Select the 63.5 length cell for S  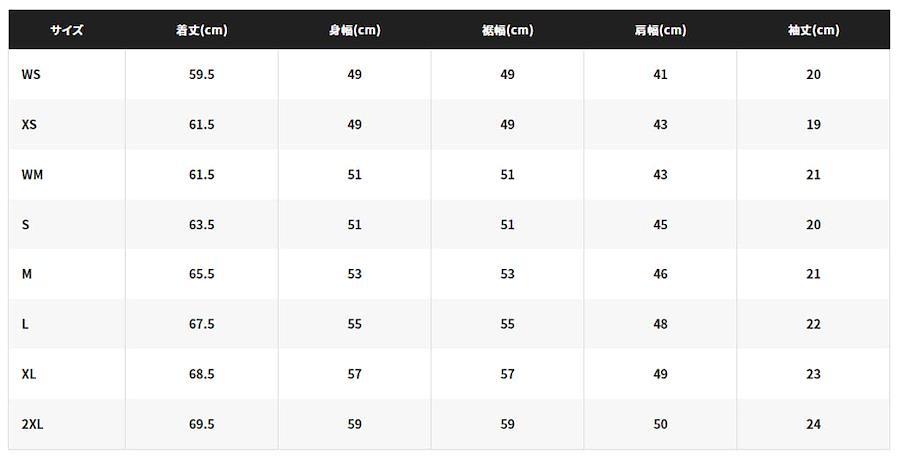click(201, 225)
